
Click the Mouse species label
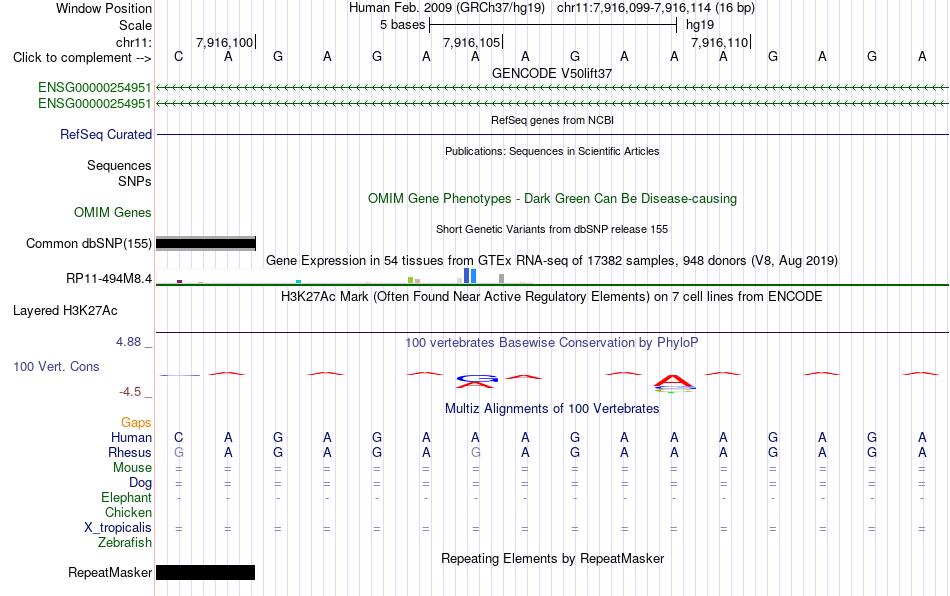132,468
